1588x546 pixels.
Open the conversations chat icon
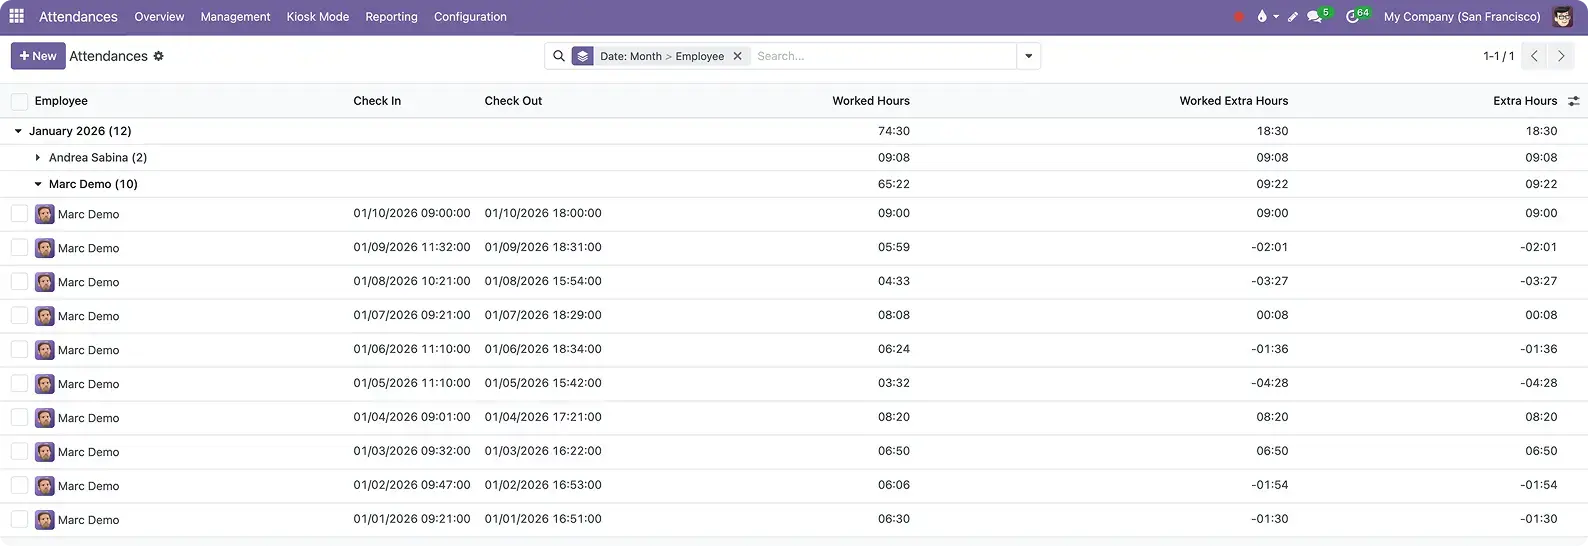coord(1314,17)
